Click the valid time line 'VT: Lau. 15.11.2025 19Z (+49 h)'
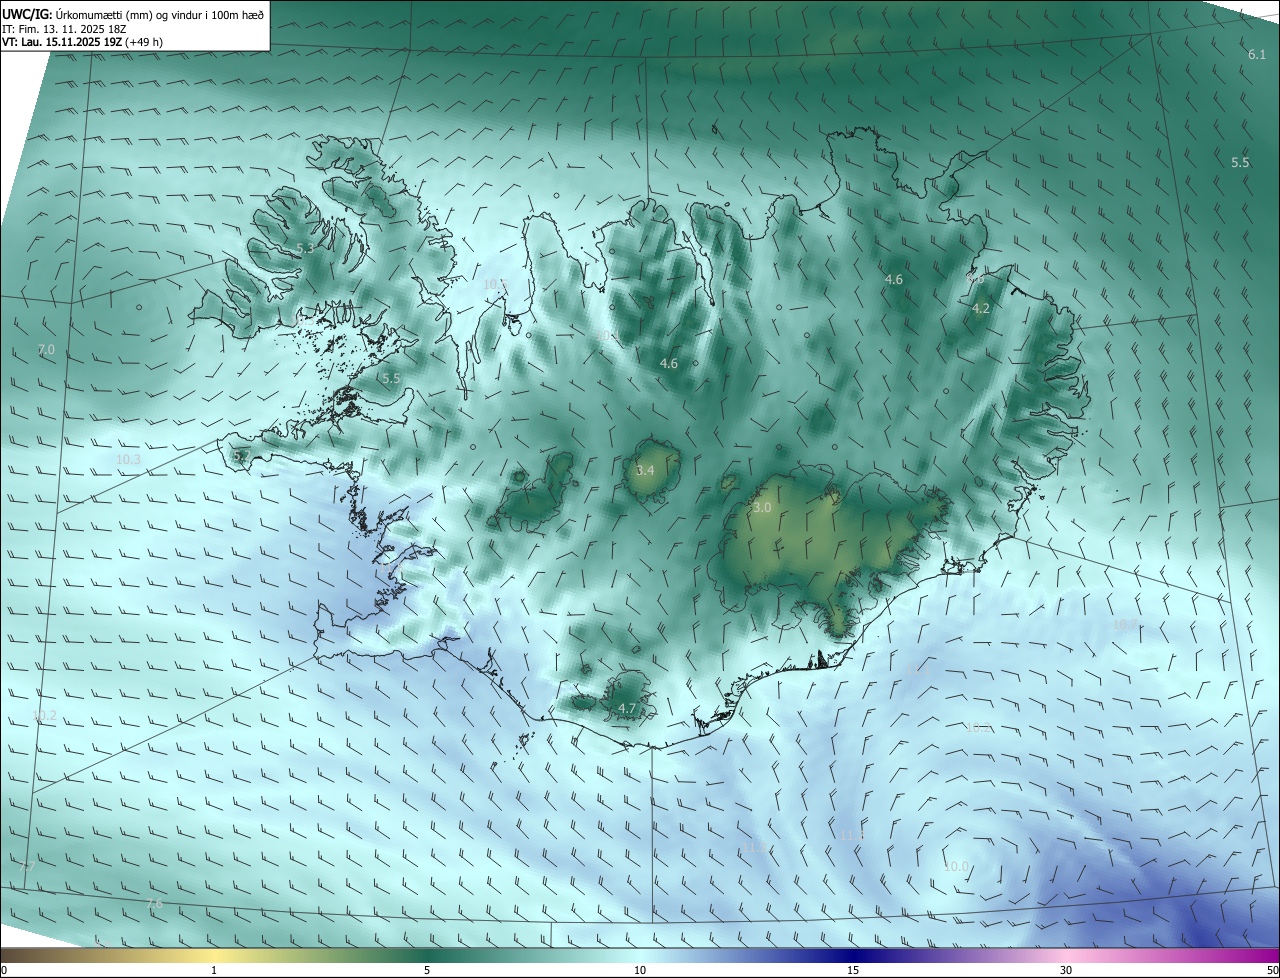Viewport: 1280px width, 978px height. [x=82, y=42]
